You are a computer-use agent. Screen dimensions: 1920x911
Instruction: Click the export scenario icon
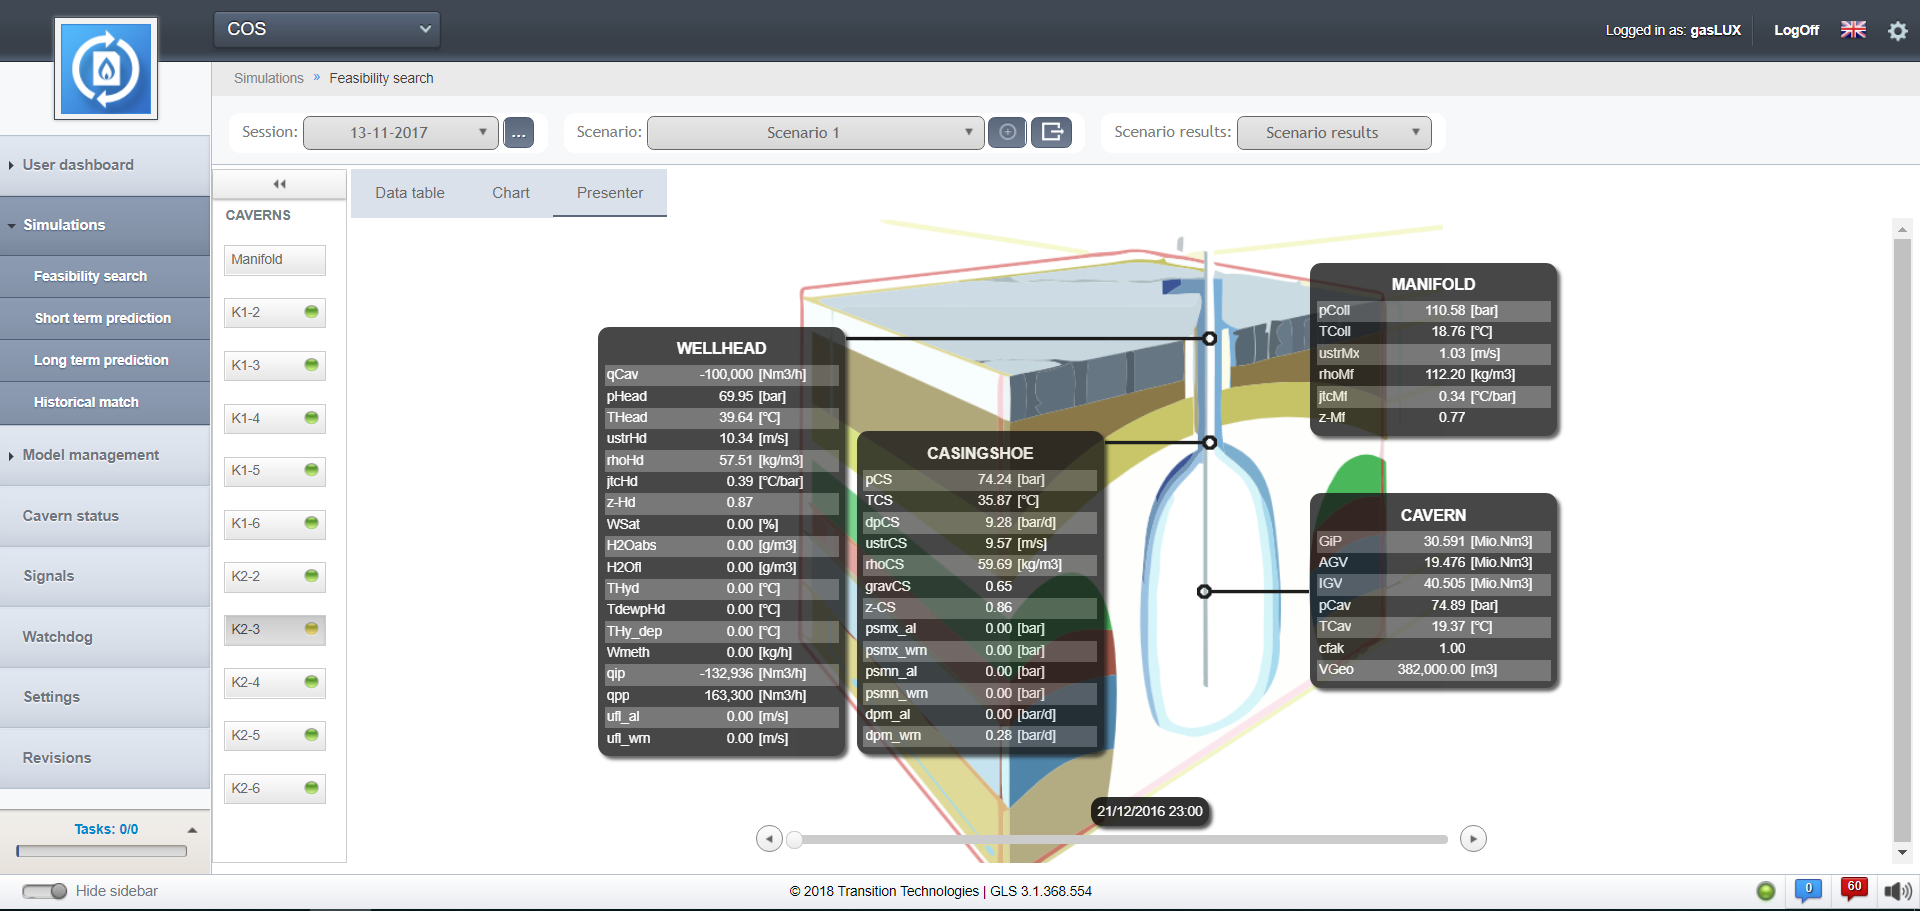point(1051,132)
